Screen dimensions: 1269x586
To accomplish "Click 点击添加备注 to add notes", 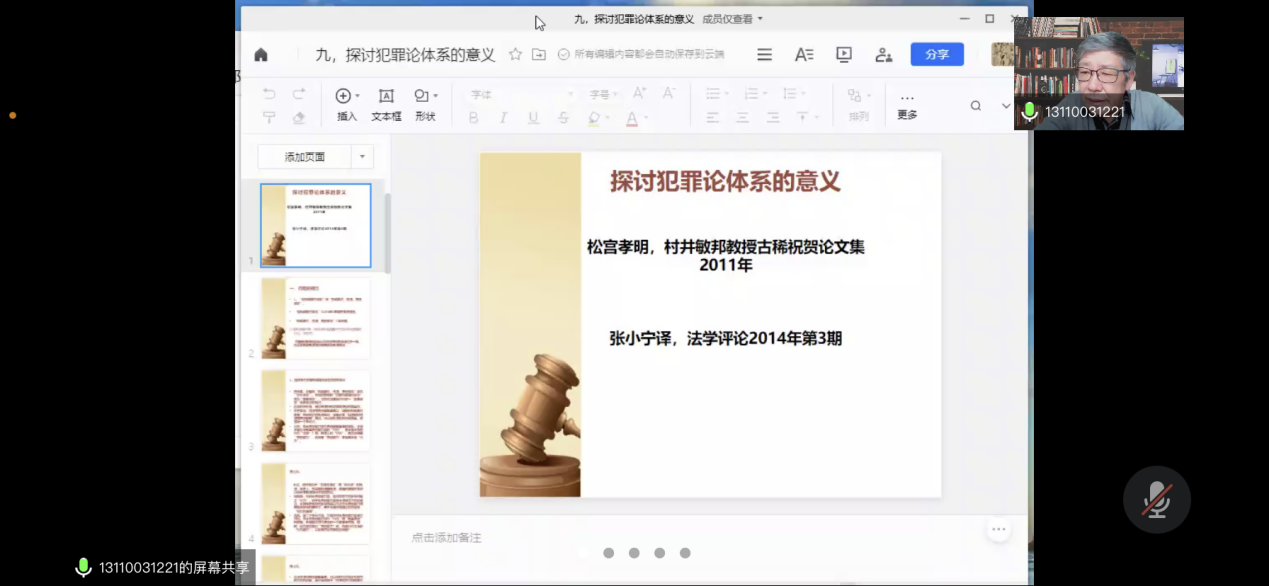I will pos(448,537).
